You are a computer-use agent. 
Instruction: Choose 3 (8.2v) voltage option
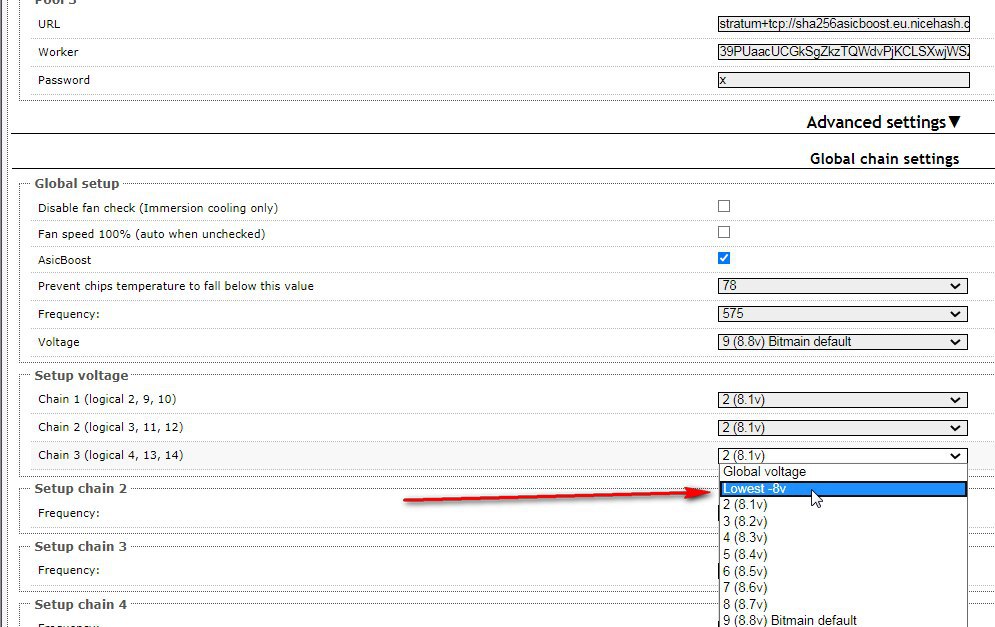click(843, 522)
